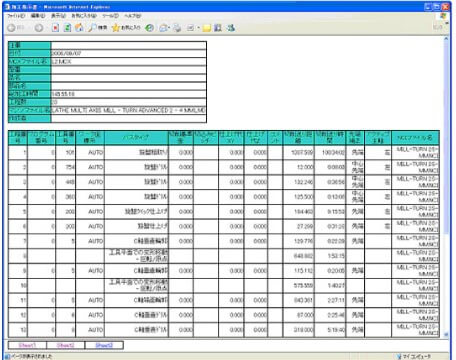The image size is (456, 360).
Task: Click the status bar page icon
Action: click(7, 356)
